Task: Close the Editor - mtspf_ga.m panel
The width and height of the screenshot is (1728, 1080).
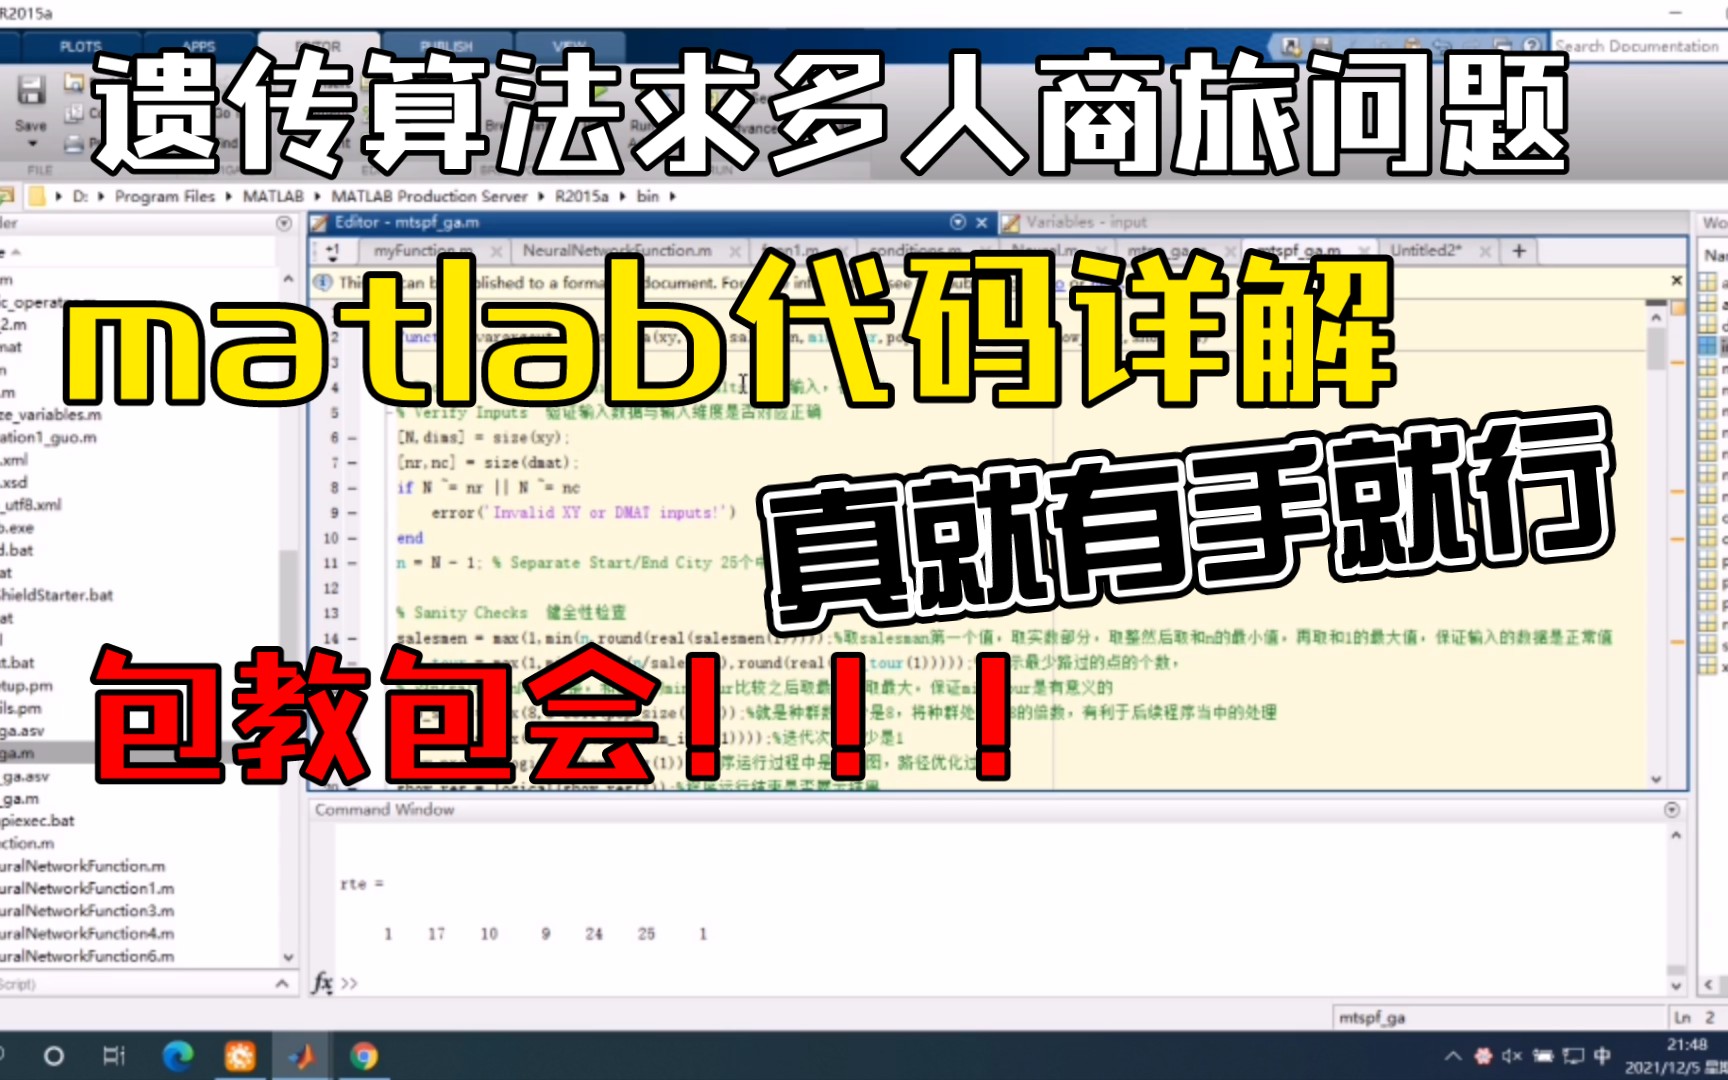Action: (x=982, y=222)
